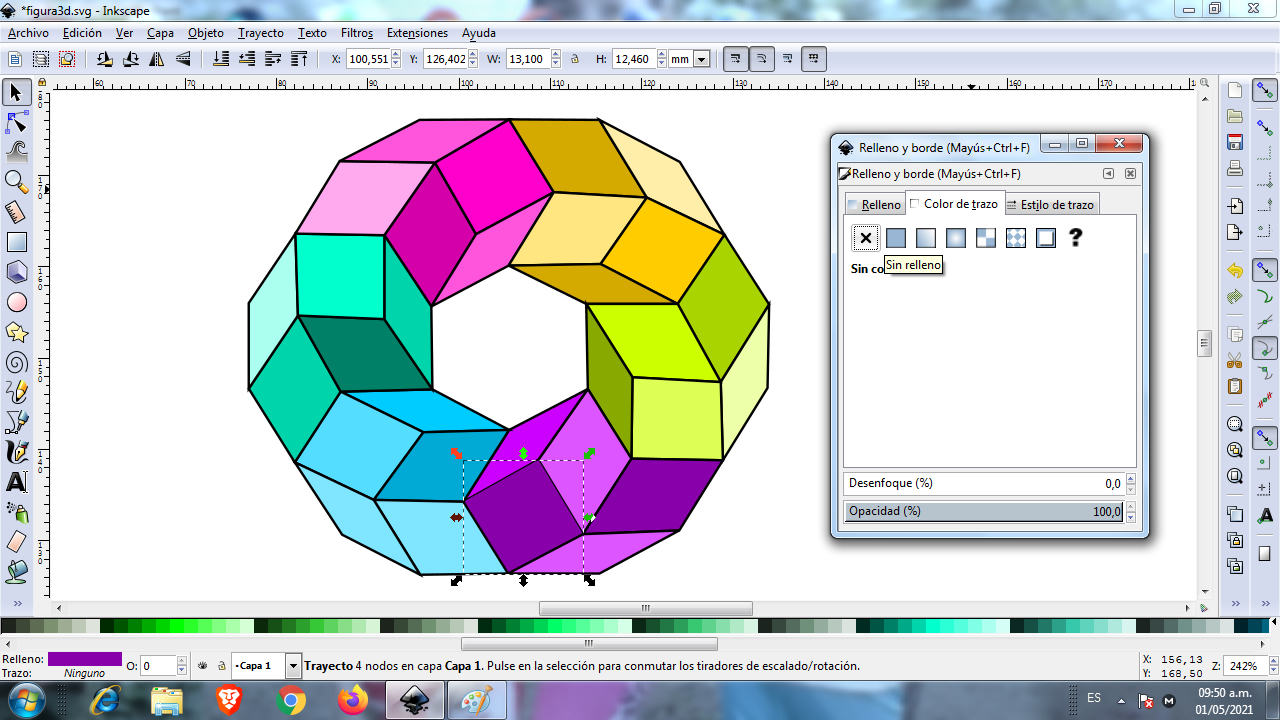Open the Edición menu

[82, 33]
